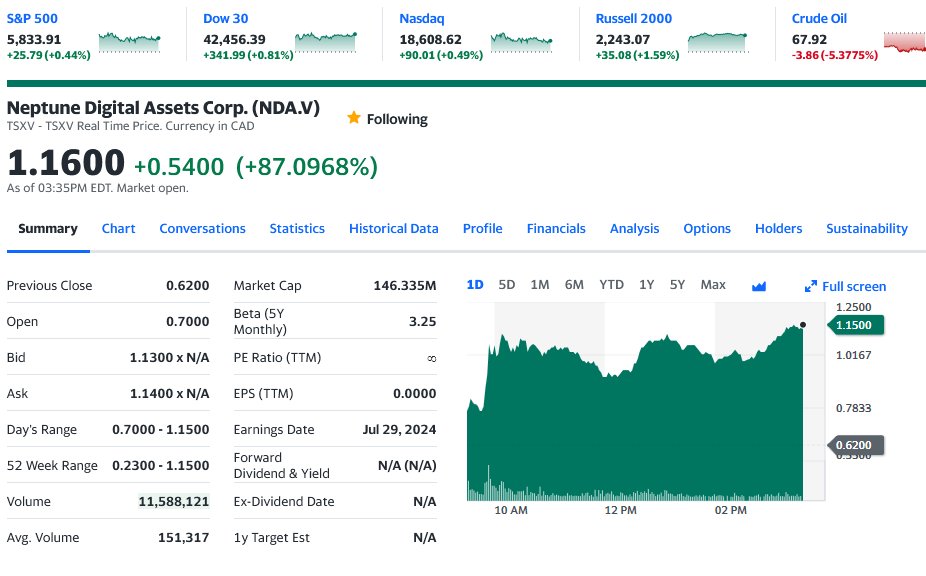
Task: Open the Crude Oil quote link
Action: pos(819,18)
